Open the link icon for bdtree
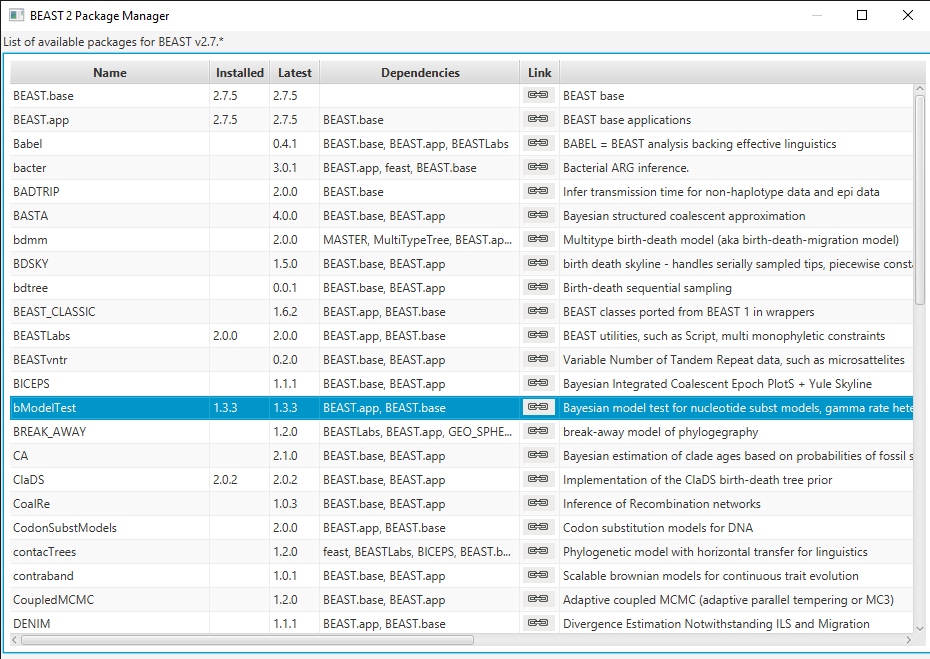The width and height of the screenshot is (930, 659). pyautogui.click(x=538, y=287)
